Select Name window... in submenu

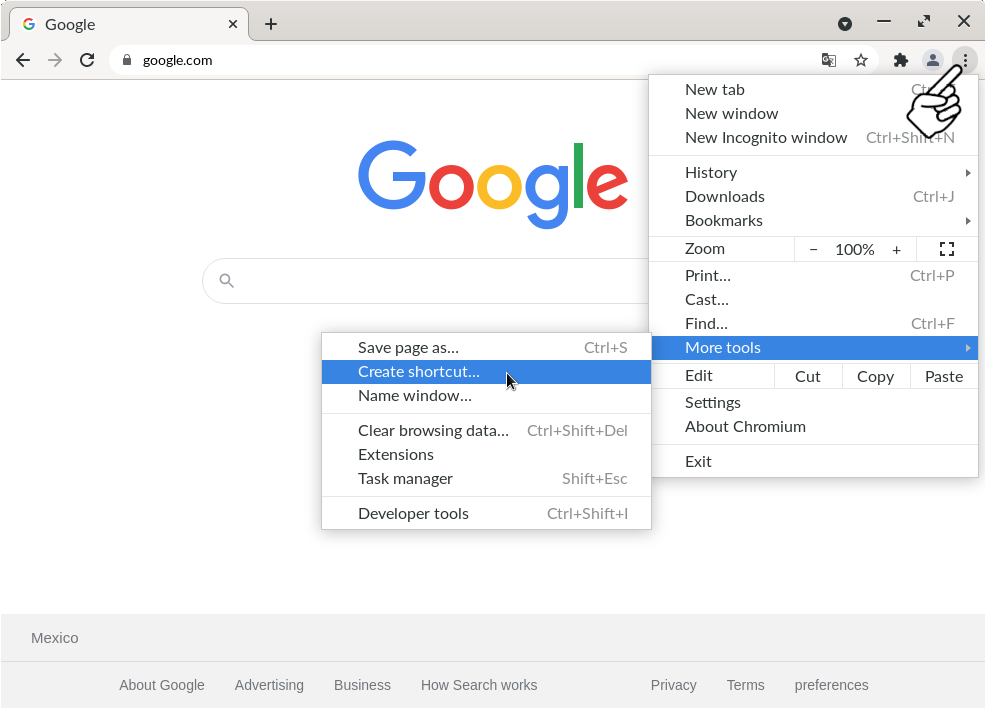point(486,396)
